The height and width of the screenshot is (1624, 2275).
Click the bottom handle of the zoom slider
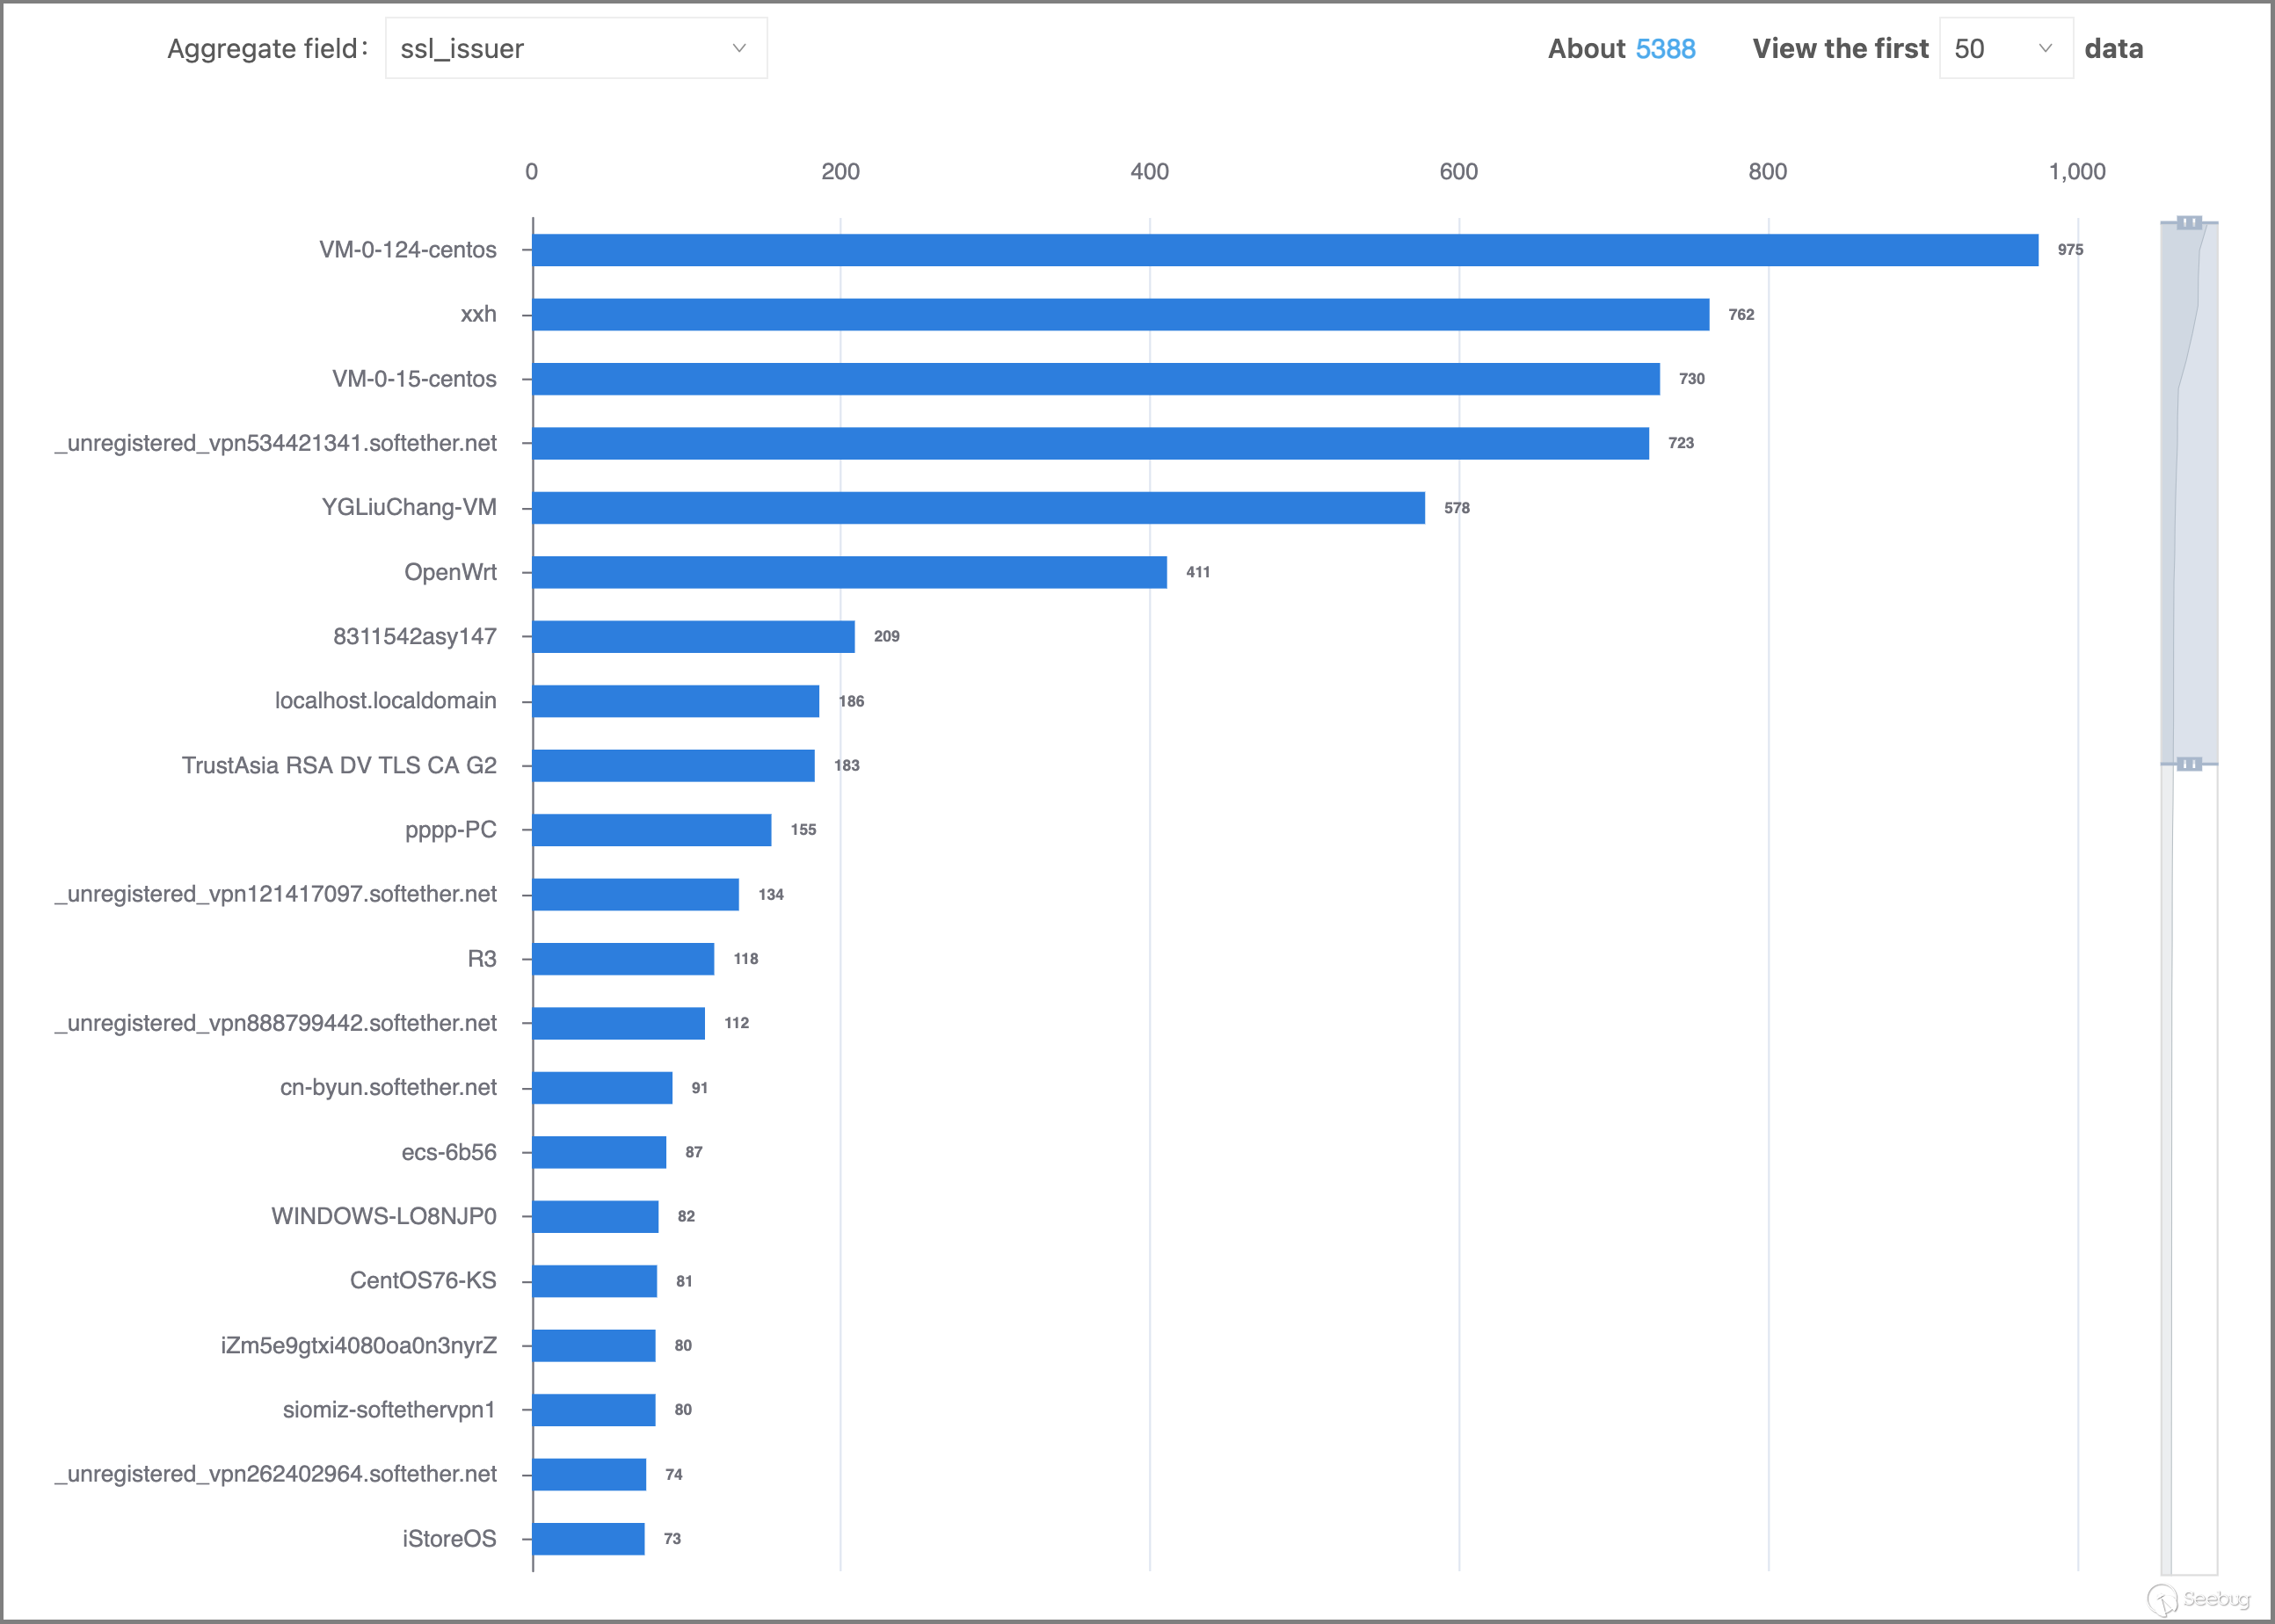[2189, 764]
